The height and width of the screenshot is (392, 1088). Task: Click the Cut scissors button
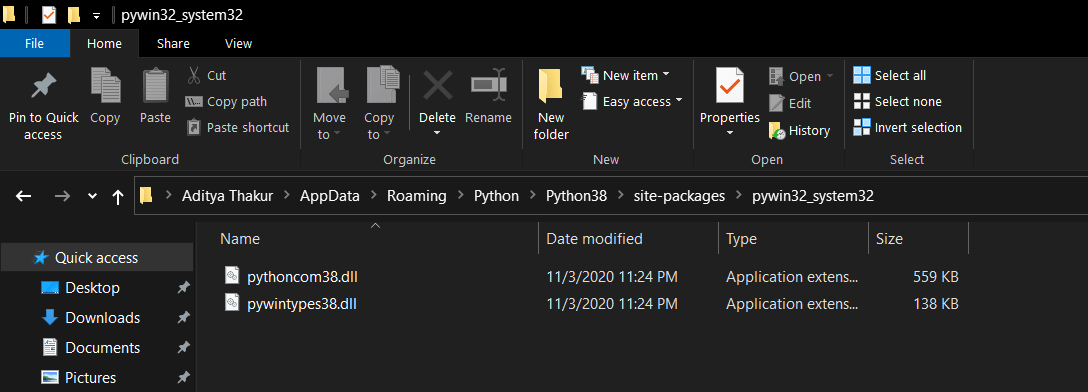coord(207,75)
